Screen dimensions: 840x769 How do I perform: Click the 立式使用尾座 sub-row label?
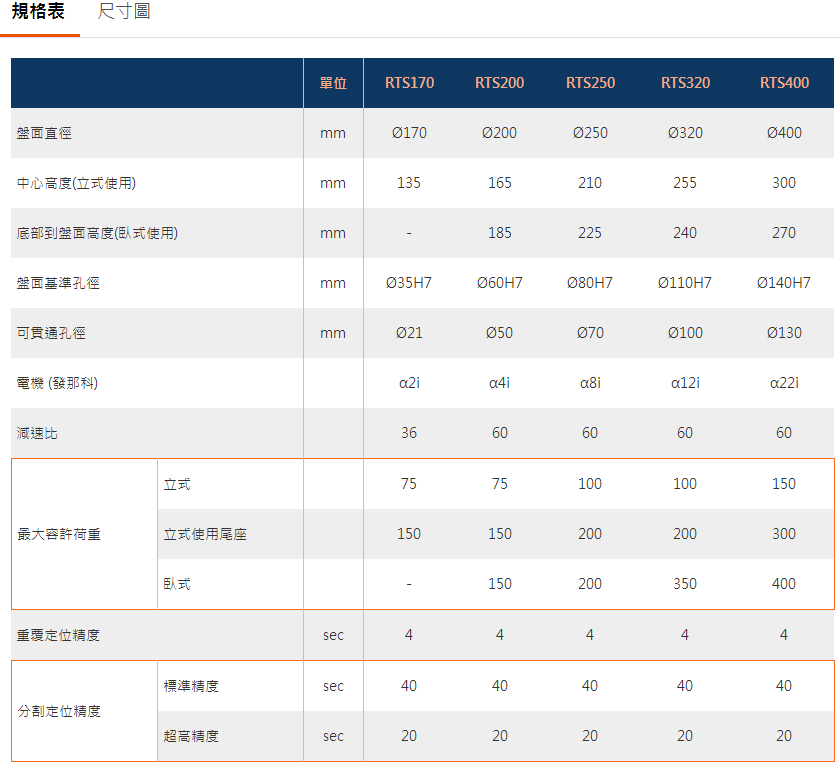205,534
